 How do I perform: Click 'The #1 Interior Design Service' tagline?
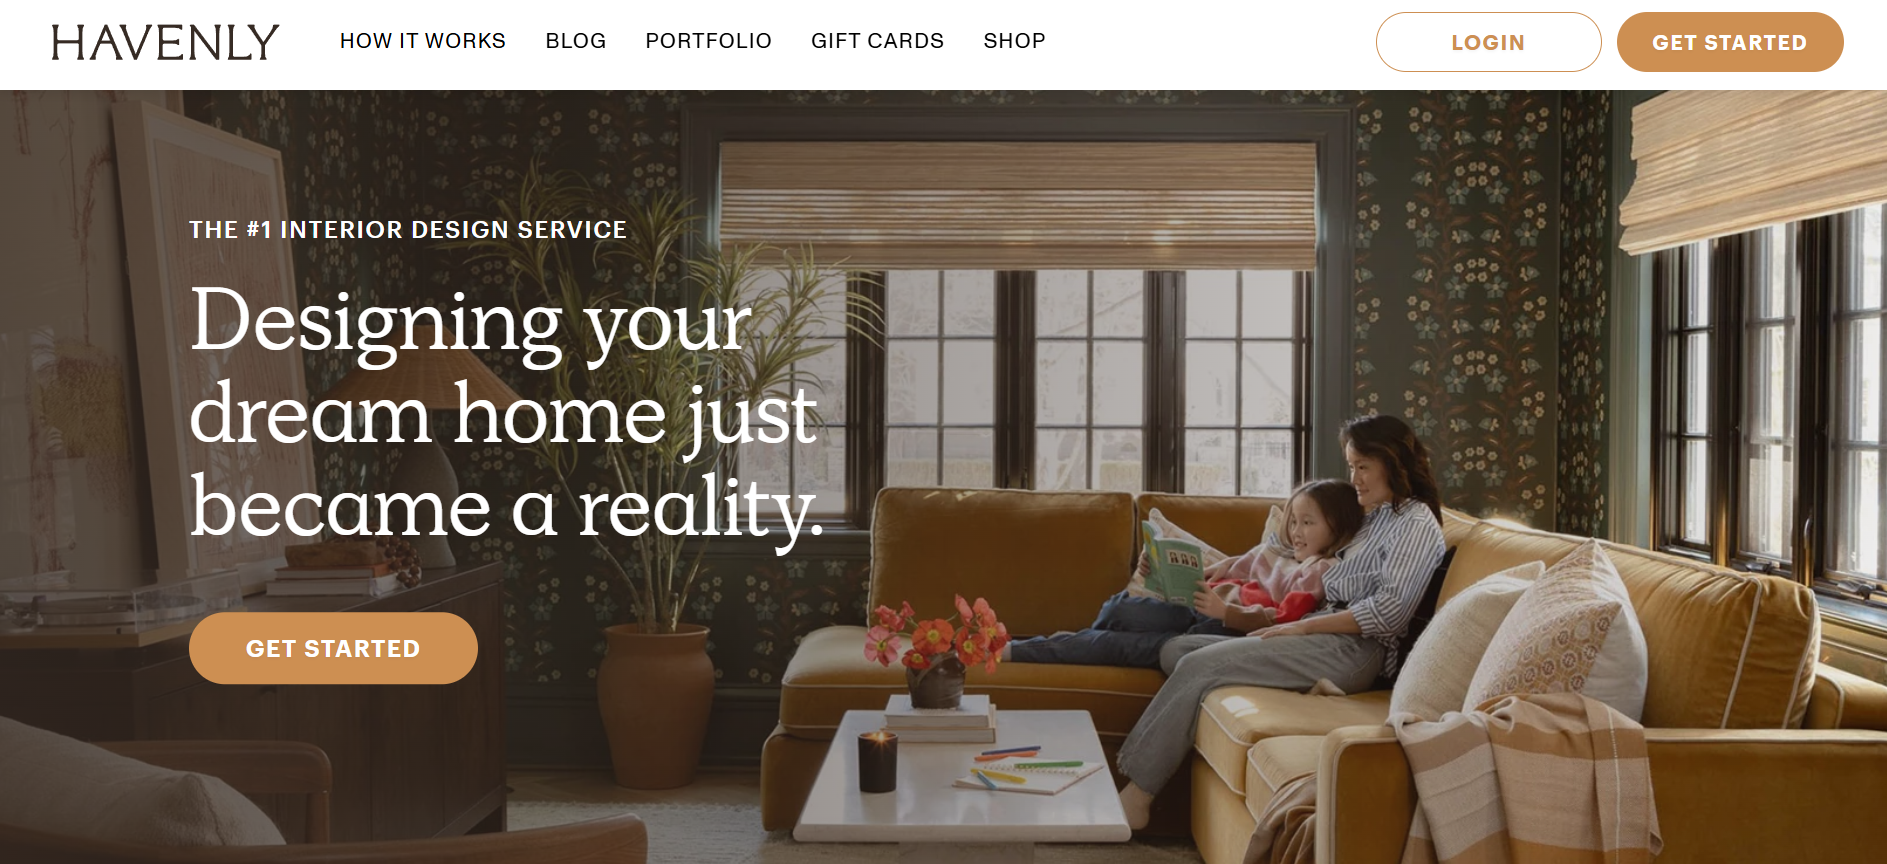pos(408,230)
